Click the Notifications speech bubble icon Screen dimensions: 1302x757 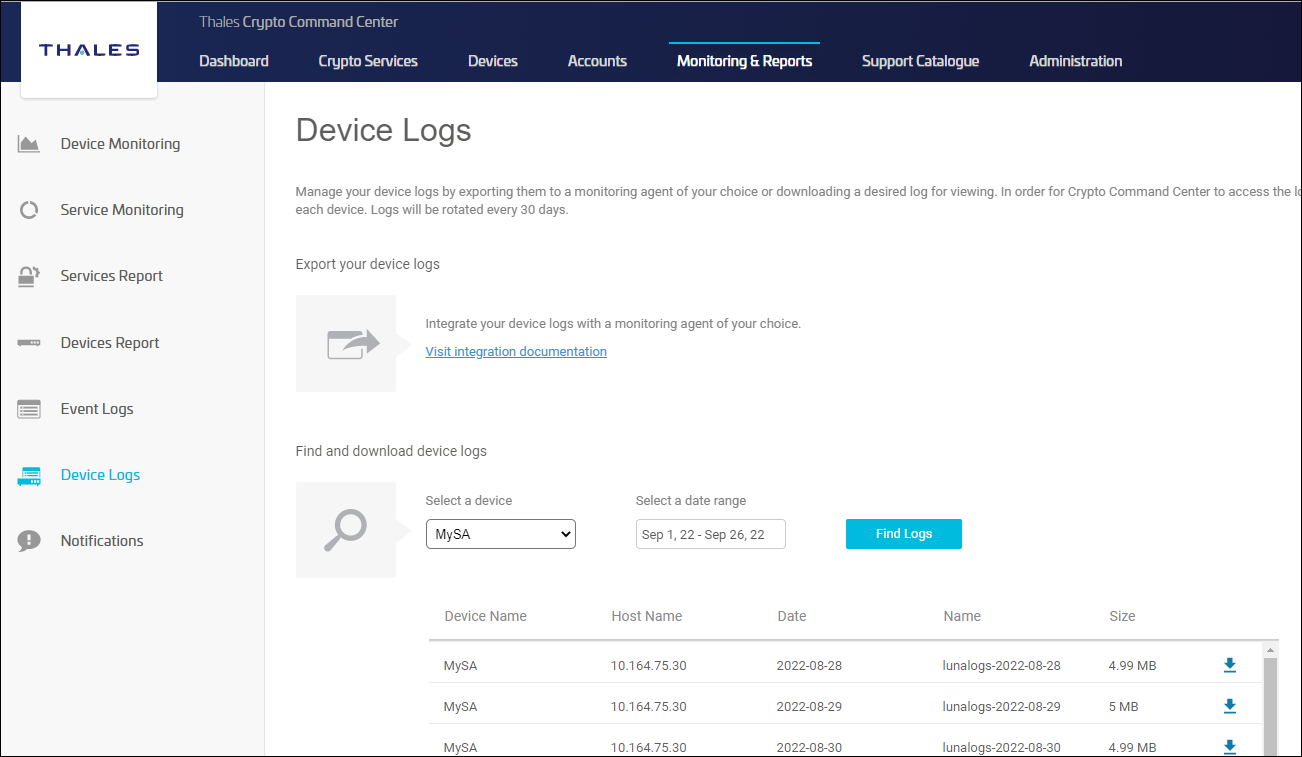pos(29,541)
